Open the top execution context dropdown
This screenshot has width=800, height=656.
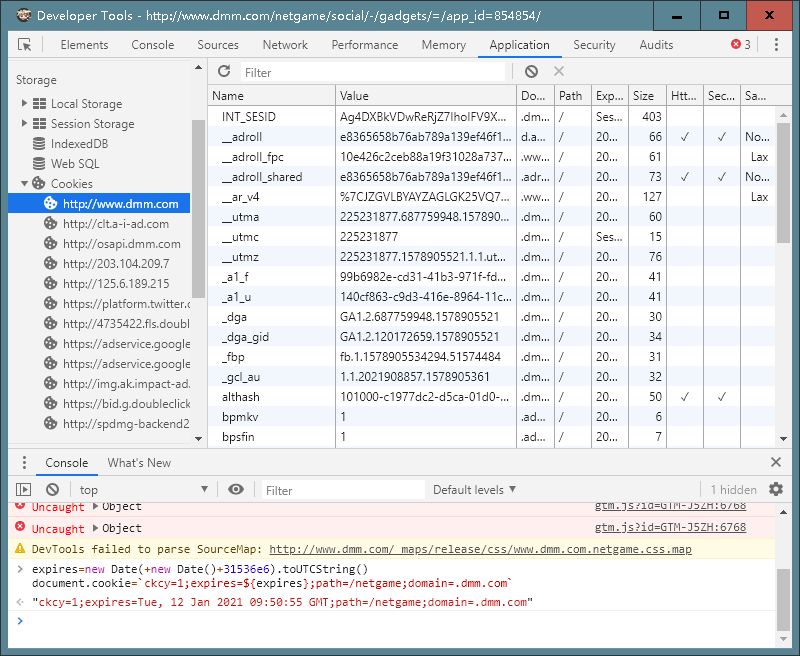pos(144,490)
